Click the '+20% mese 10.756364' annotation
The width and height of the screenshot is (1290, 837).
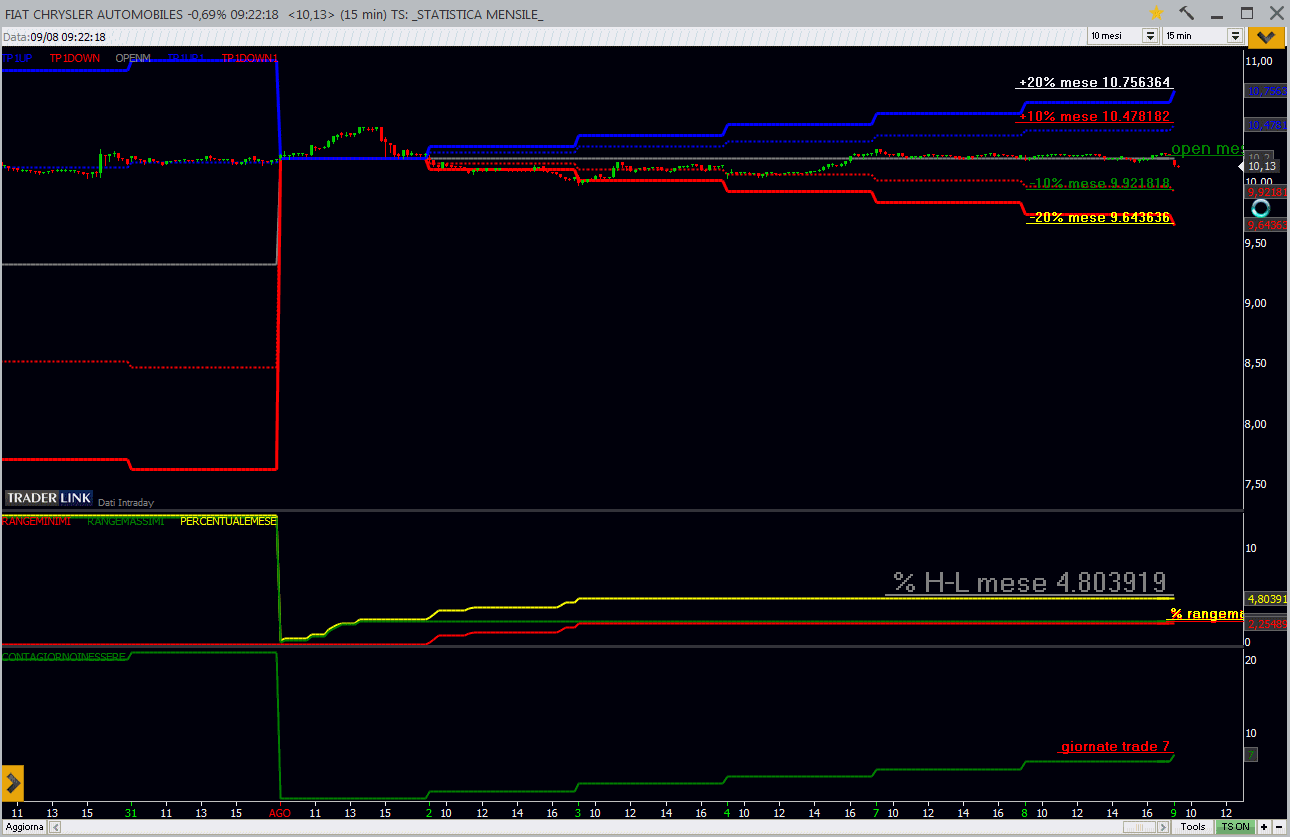[1094, 83]
